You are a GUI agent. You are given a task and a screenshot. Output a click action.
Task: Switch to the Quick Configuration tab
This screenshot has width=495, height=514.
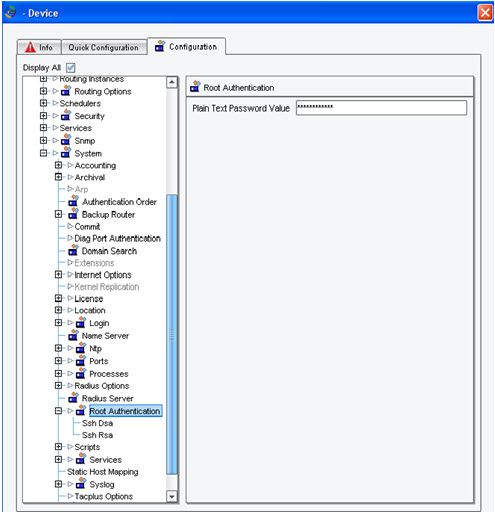104,47
